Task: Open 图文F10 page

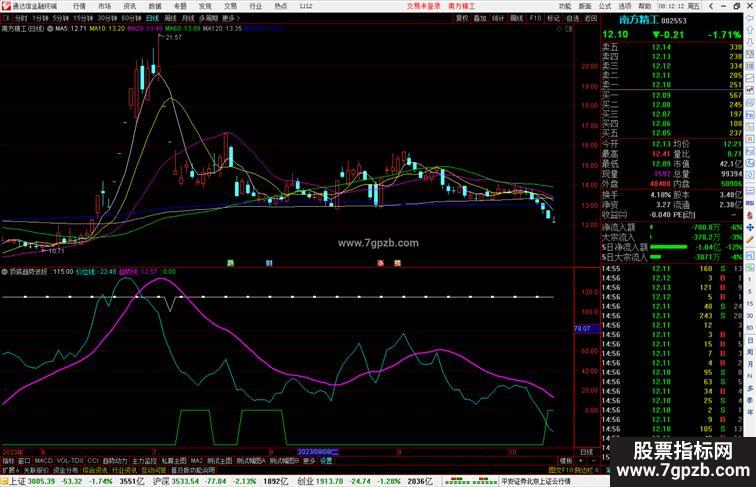Action: click(x=561, y=470)
